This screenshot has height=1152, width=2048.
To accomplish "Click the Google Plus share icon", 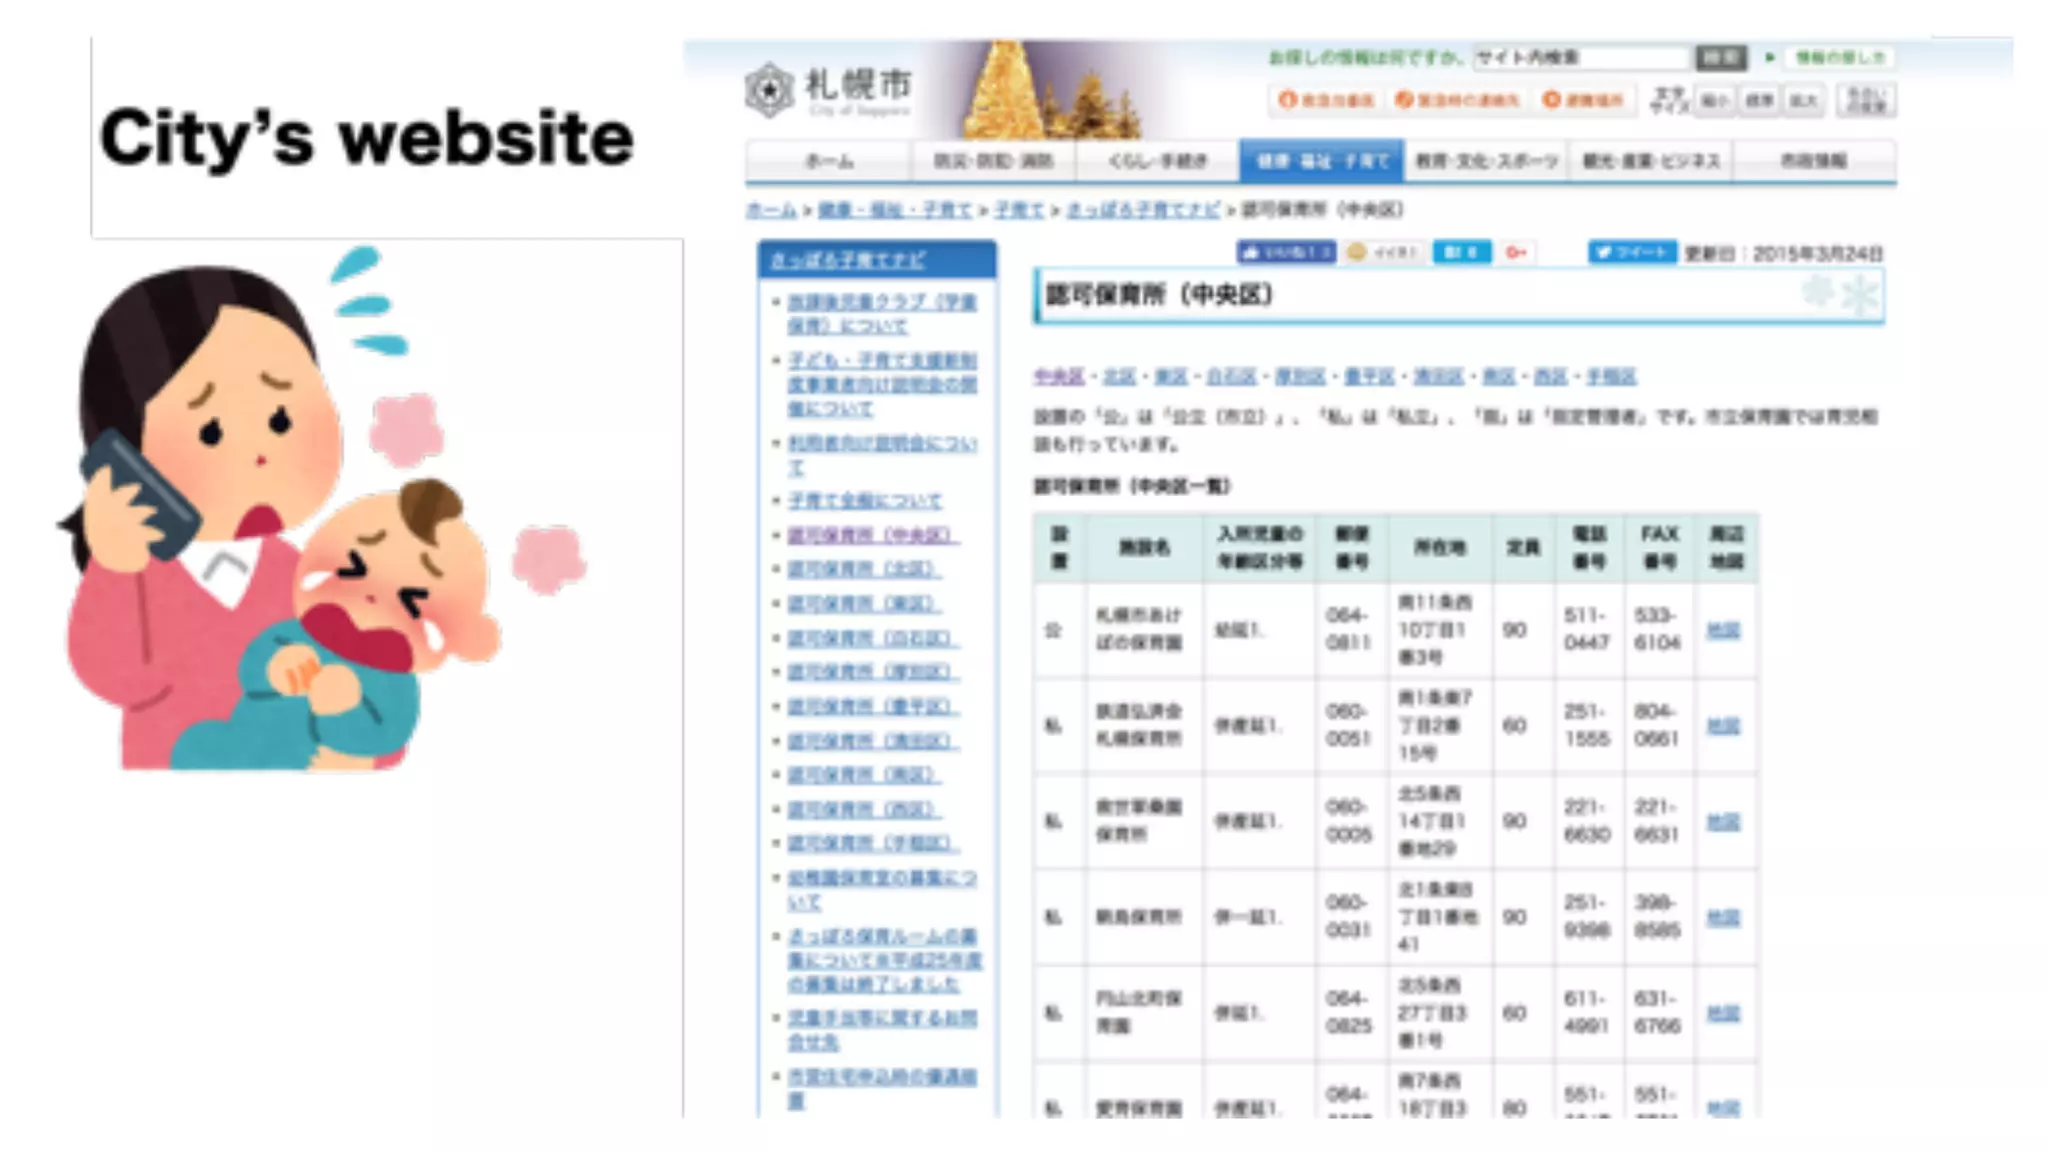I will click(1516, 252).
